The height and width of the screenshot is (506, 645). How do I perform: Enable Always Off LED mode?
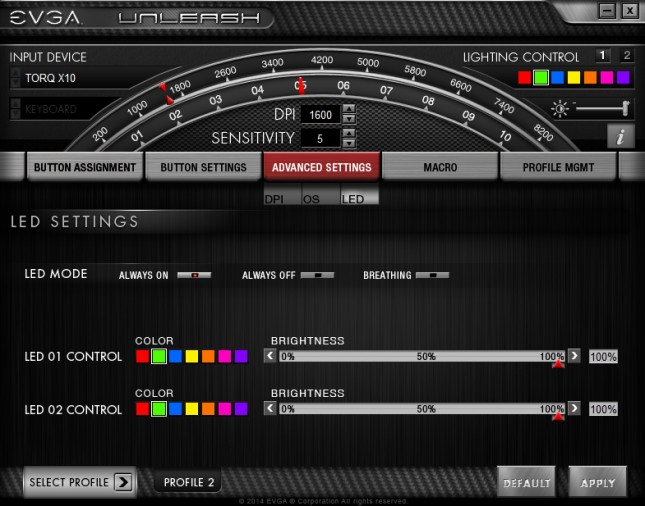coord(318,275)
